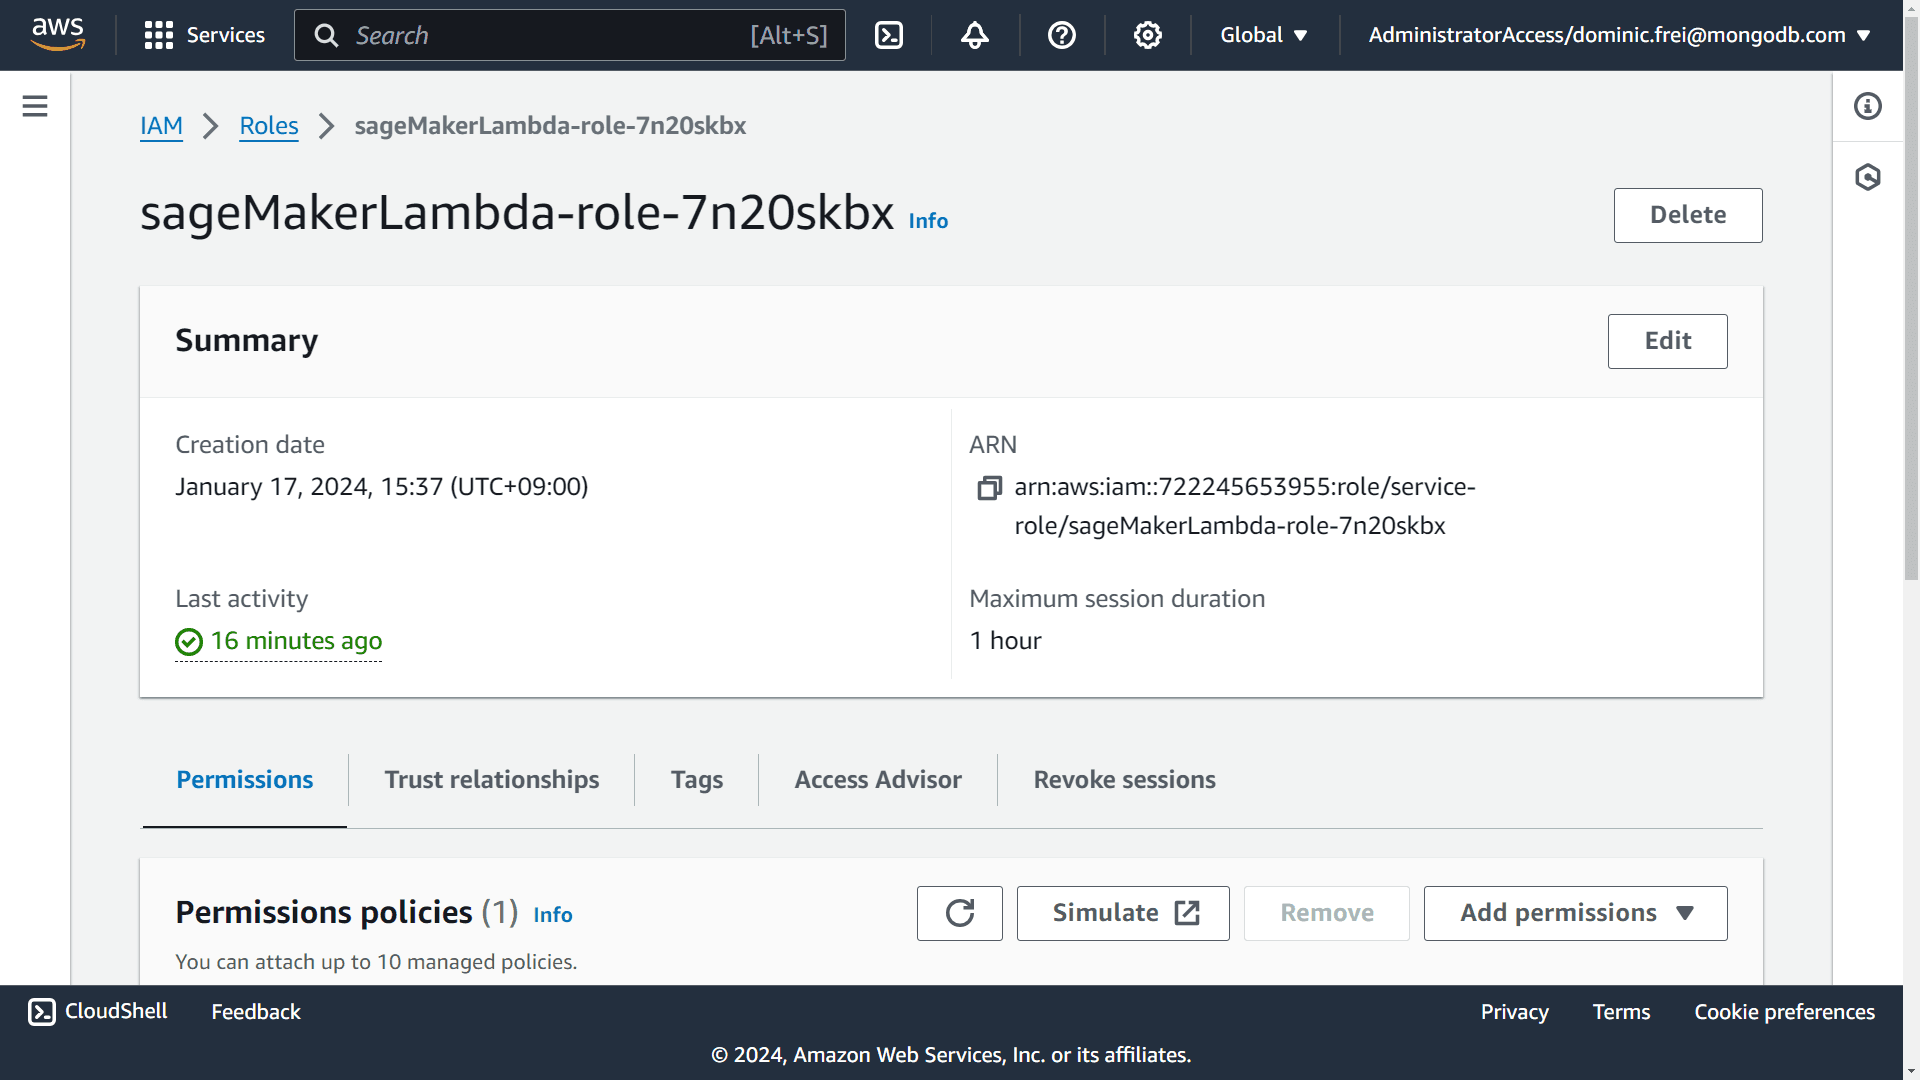Click the search magnifier icon
This screenshot has width=1920, height=1080.
point(326,35)
